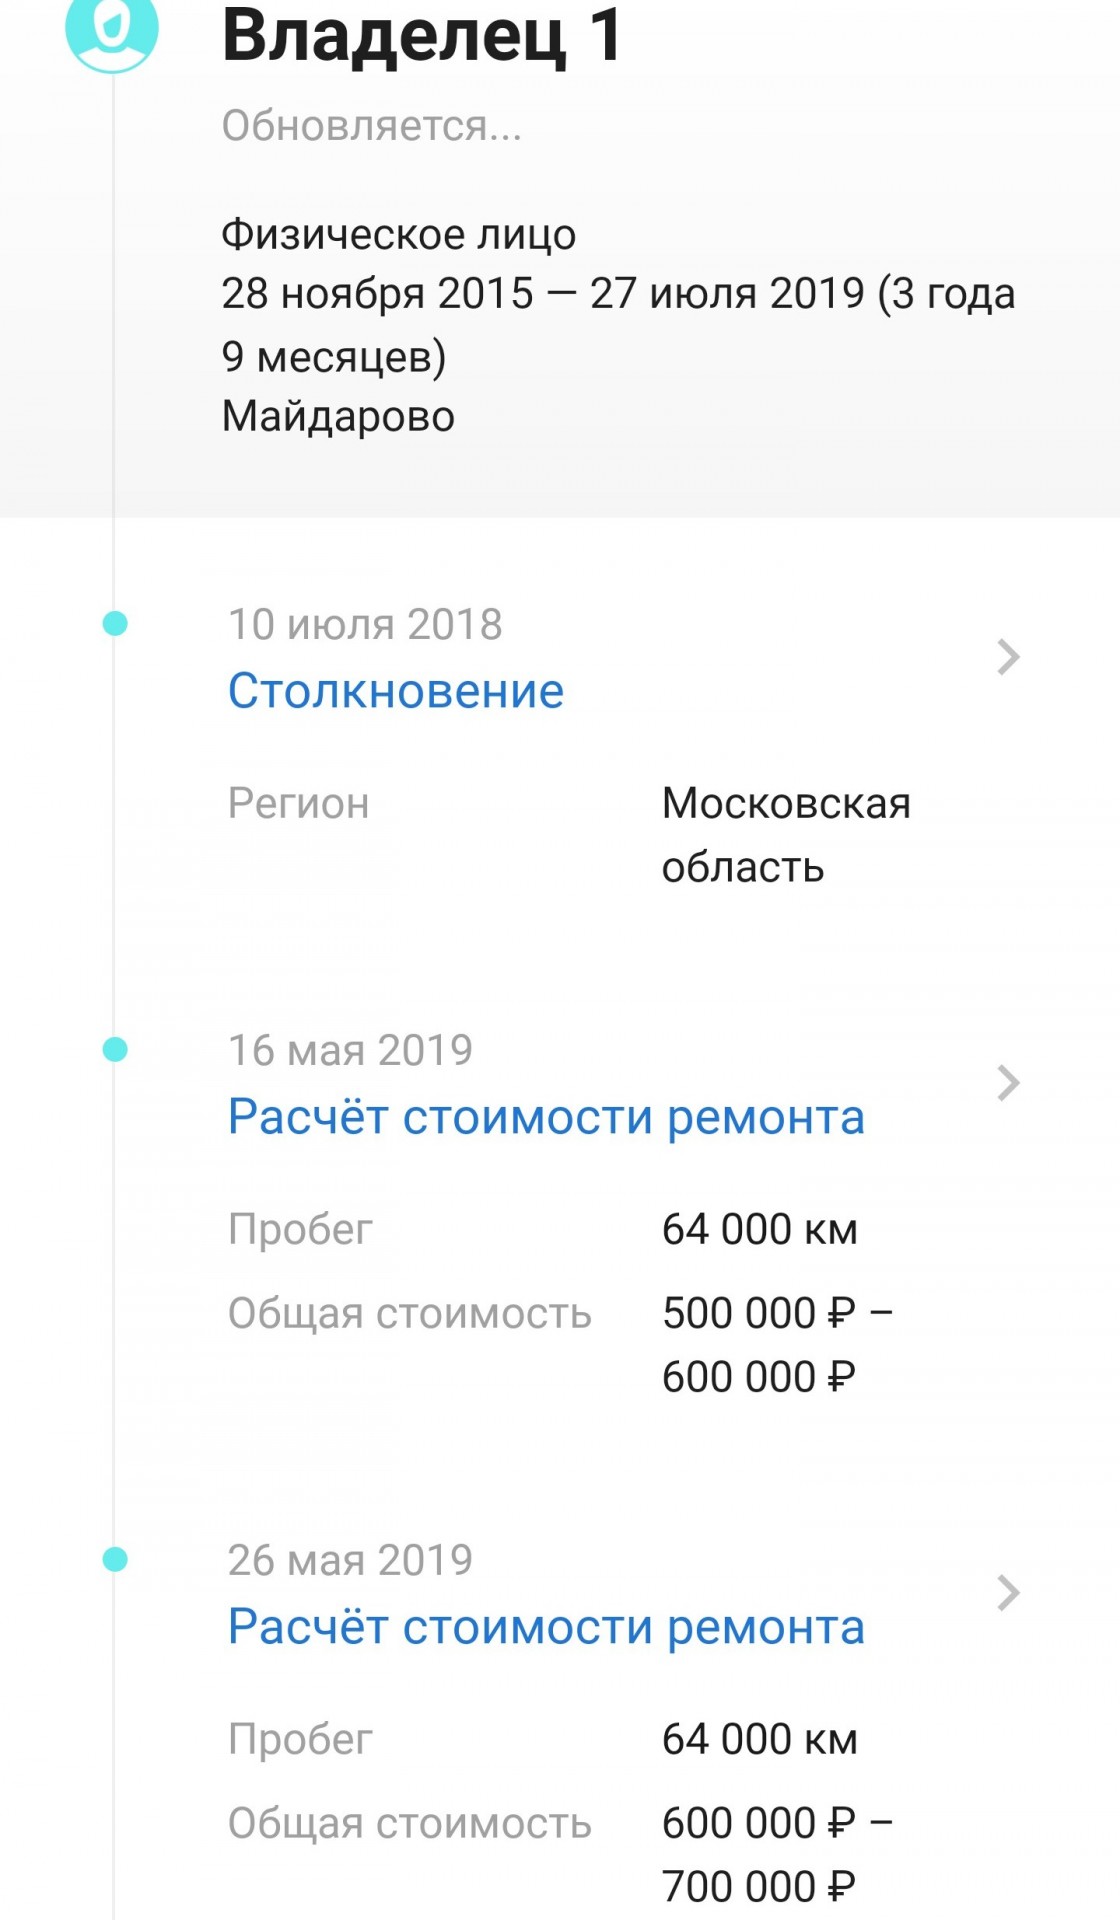Tap the Майдарово location text
This screenshot has height=1920, width=1120.
click(338, 416)
